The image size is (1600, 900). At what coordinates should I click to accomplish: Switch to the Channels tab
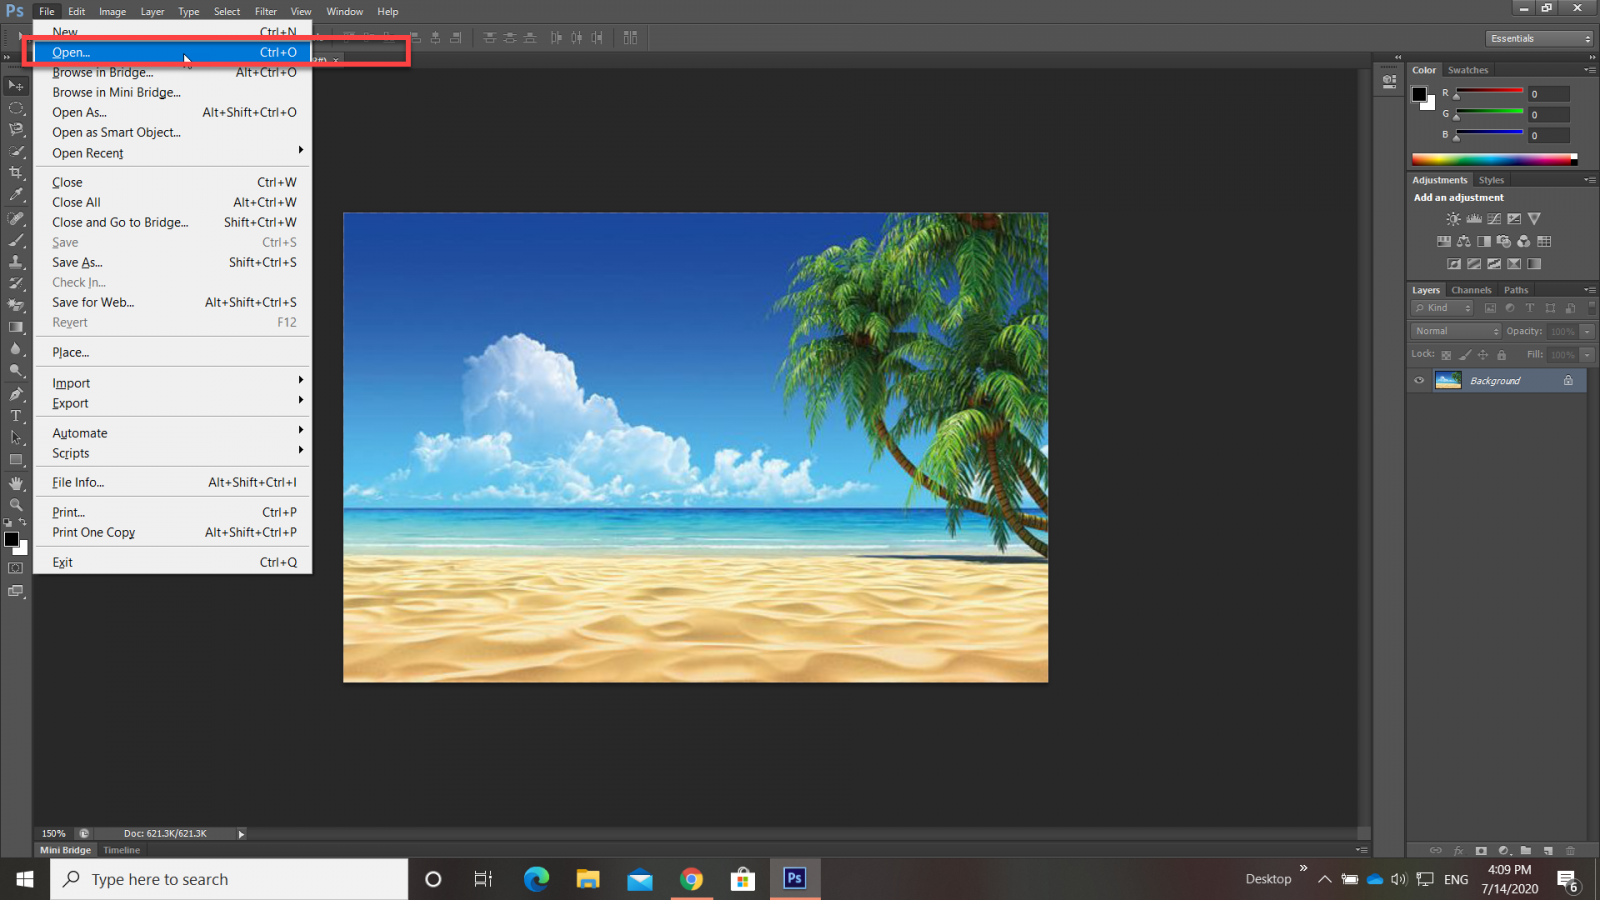(1471, 290)
